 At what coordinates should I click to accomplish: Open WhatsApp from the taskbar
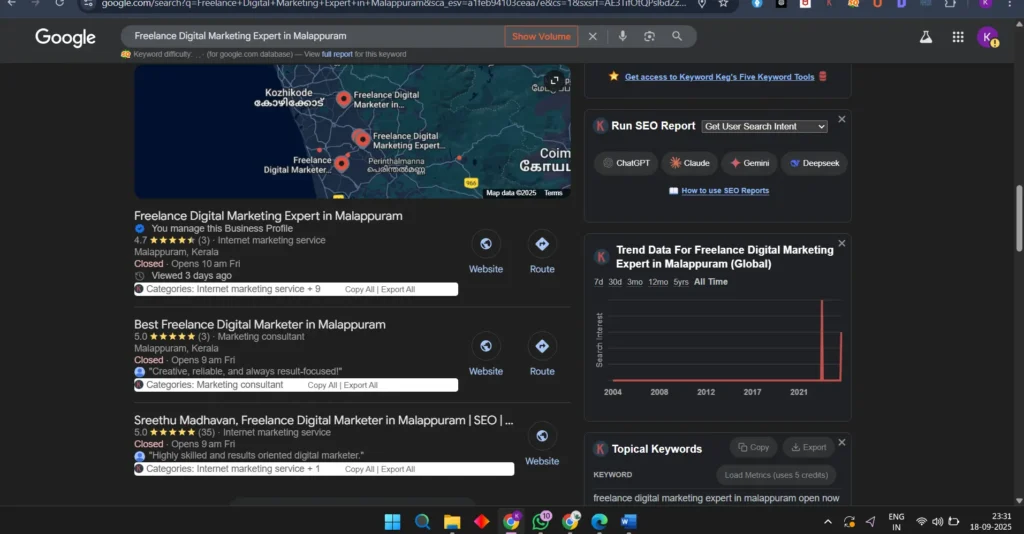(x=541, y=521)
